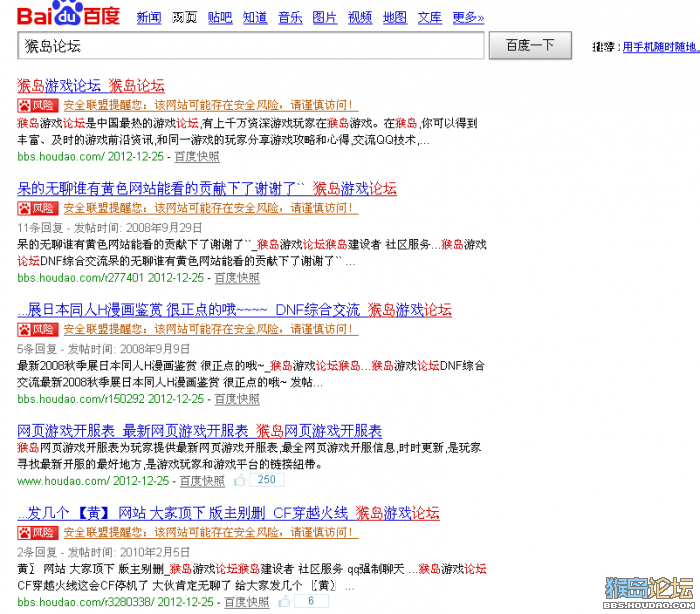This screenshot has width=700, height=614.
Task: Open the 地图 maps tab
Action: 395,18
